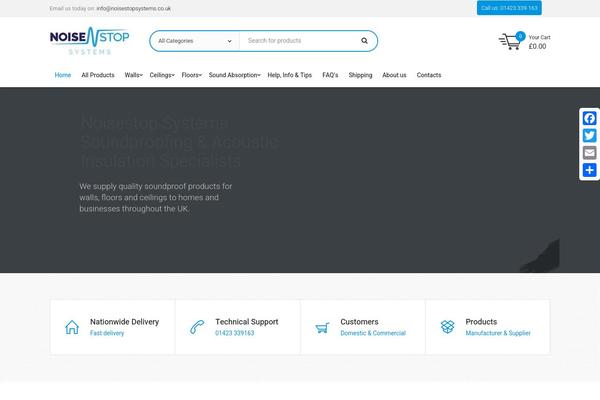Expand the Sound Absorption menu

(x=235, y=75)
